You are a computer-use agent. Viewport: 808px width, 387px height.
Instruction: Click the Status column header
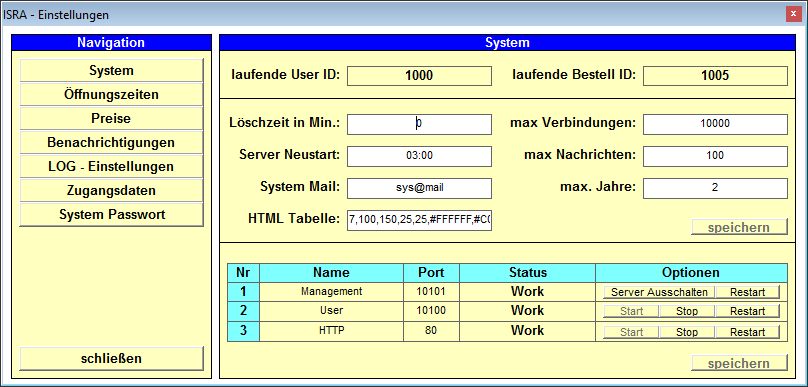tap(527, 273)
